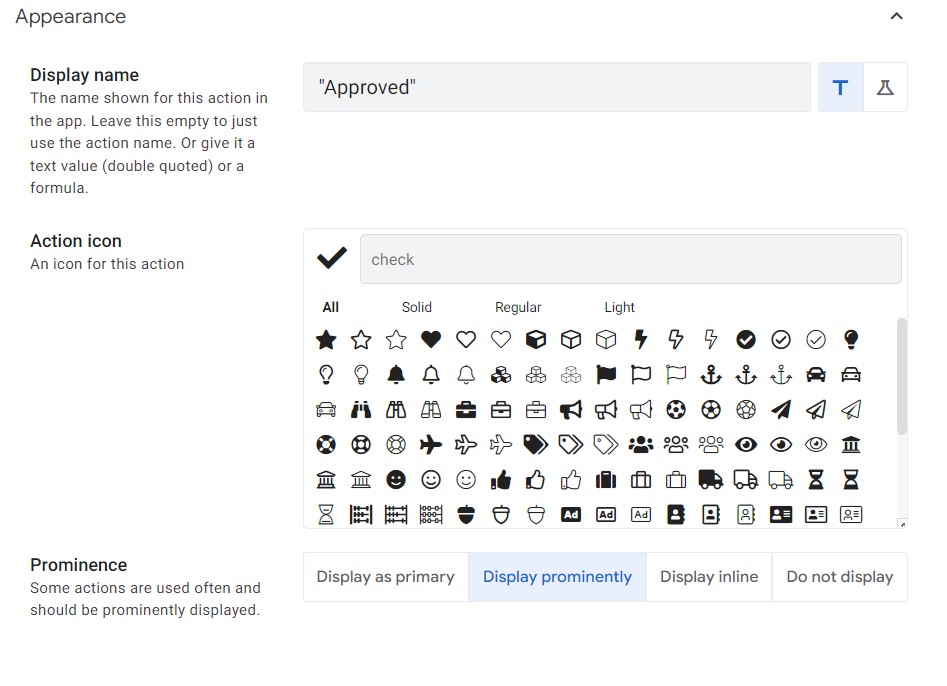Set prominence to Display inline

pos(709,577)
